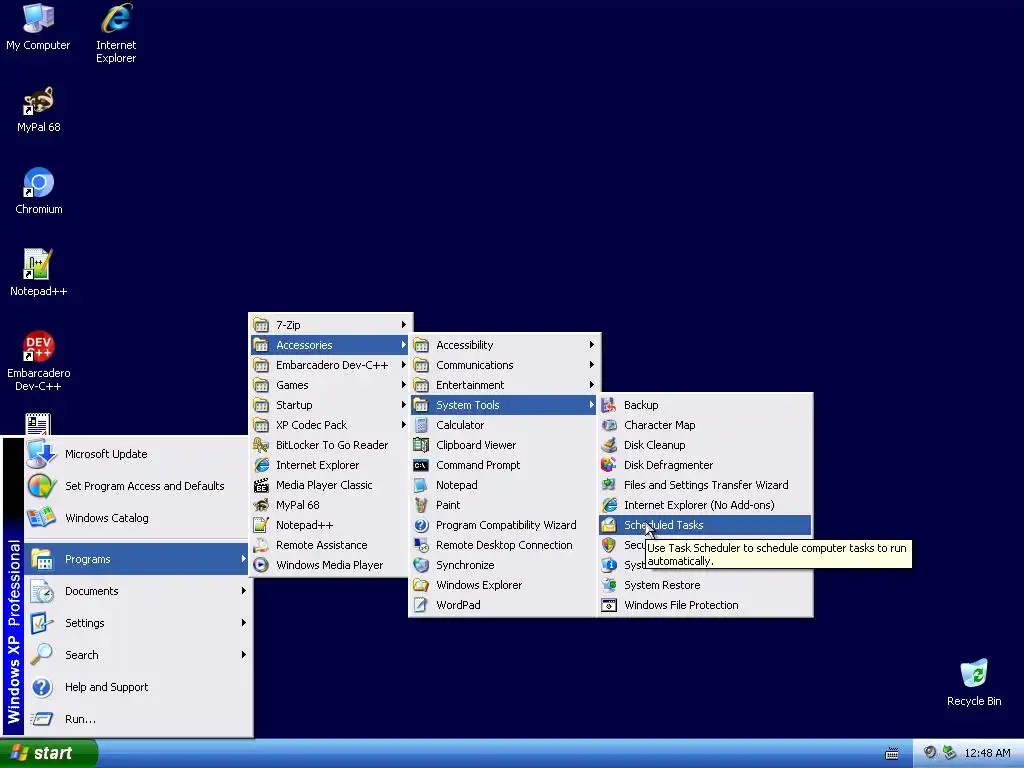Expand the XP Codec Pack submenu

[x=330, y=425]
